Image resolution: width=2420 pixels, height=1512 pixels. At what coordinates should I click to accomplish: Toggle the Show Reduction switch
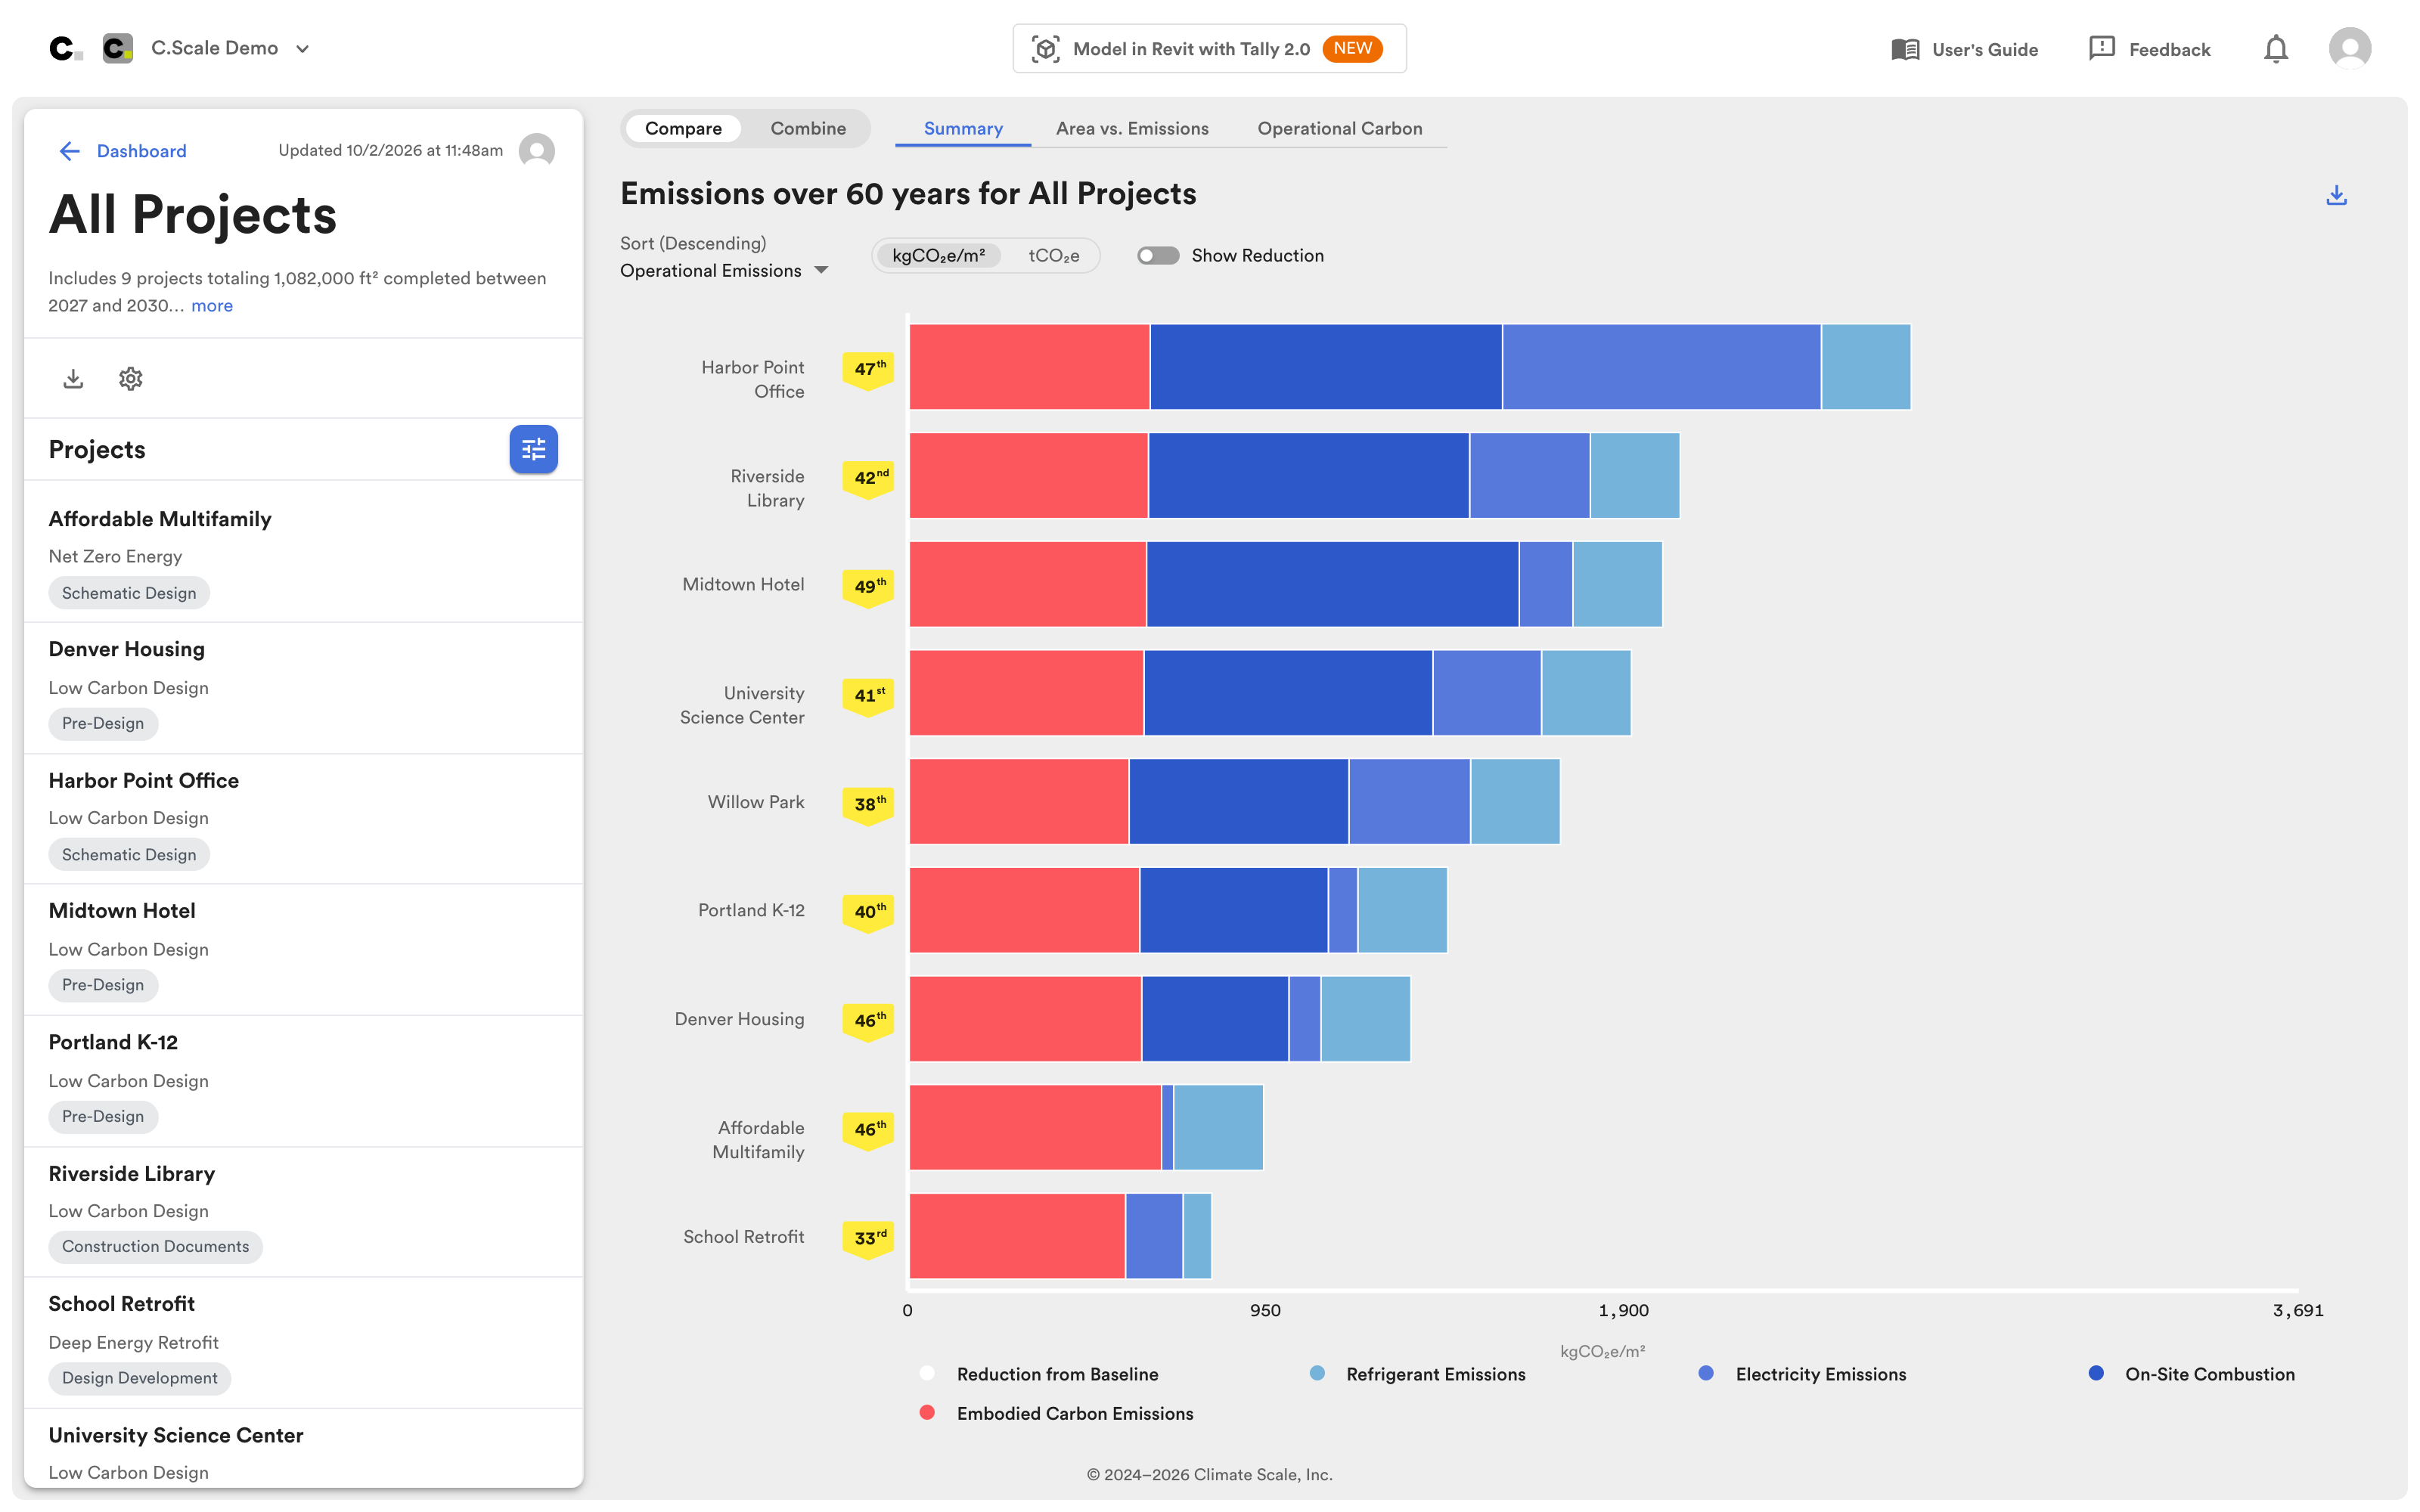1158,256
